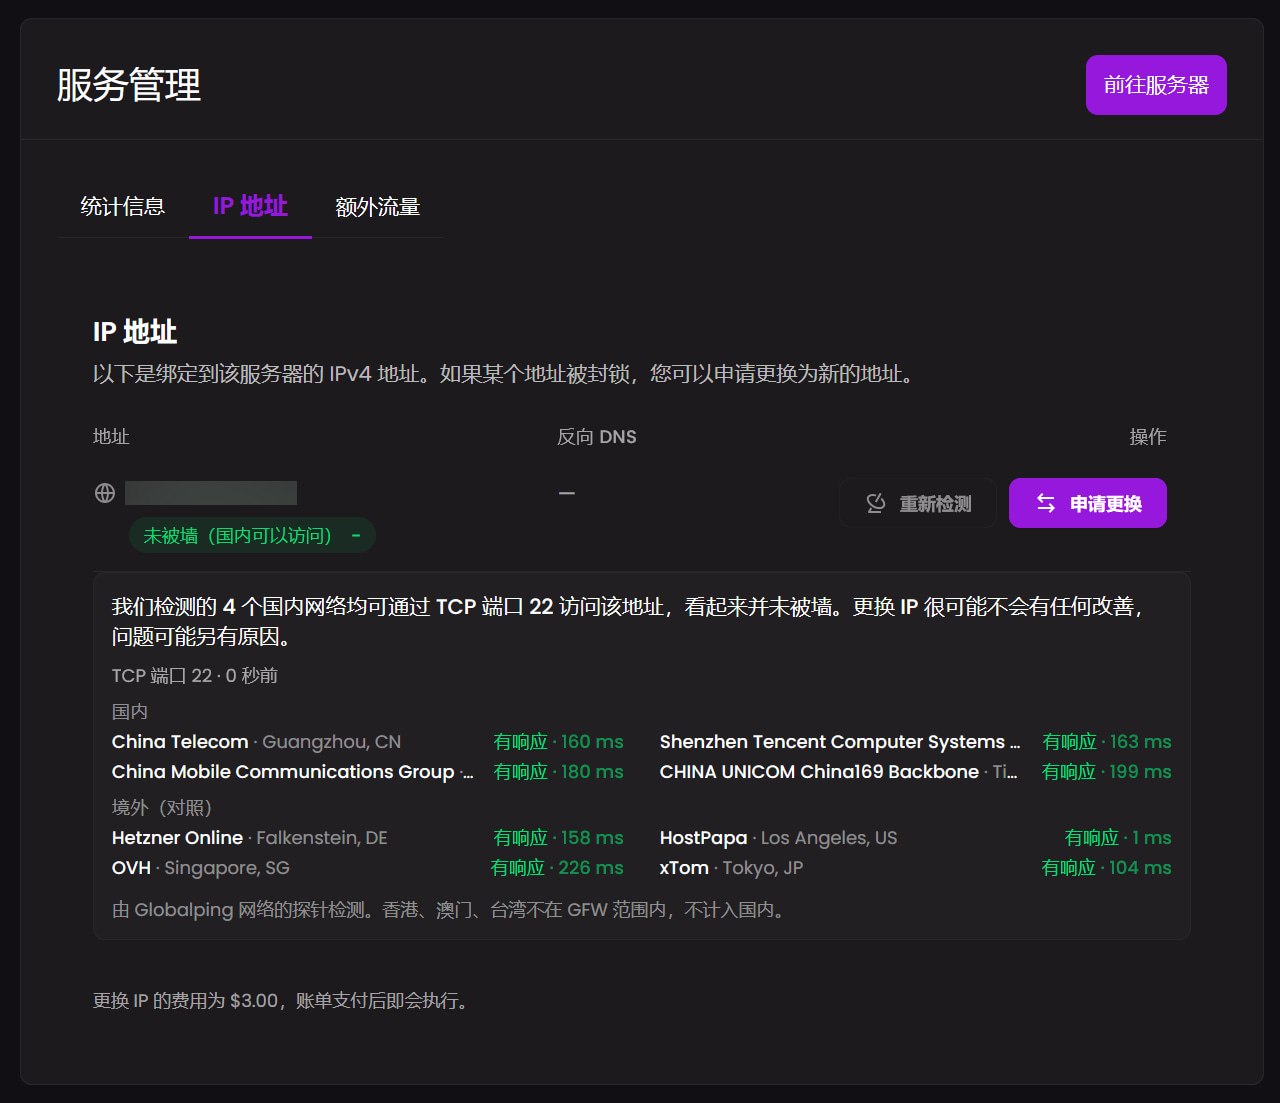Image resolution: width=1280 pixels, height=1103 pixels.
Task: Click the 有响应 · 1 ms result
Action: click(1118, 838)
